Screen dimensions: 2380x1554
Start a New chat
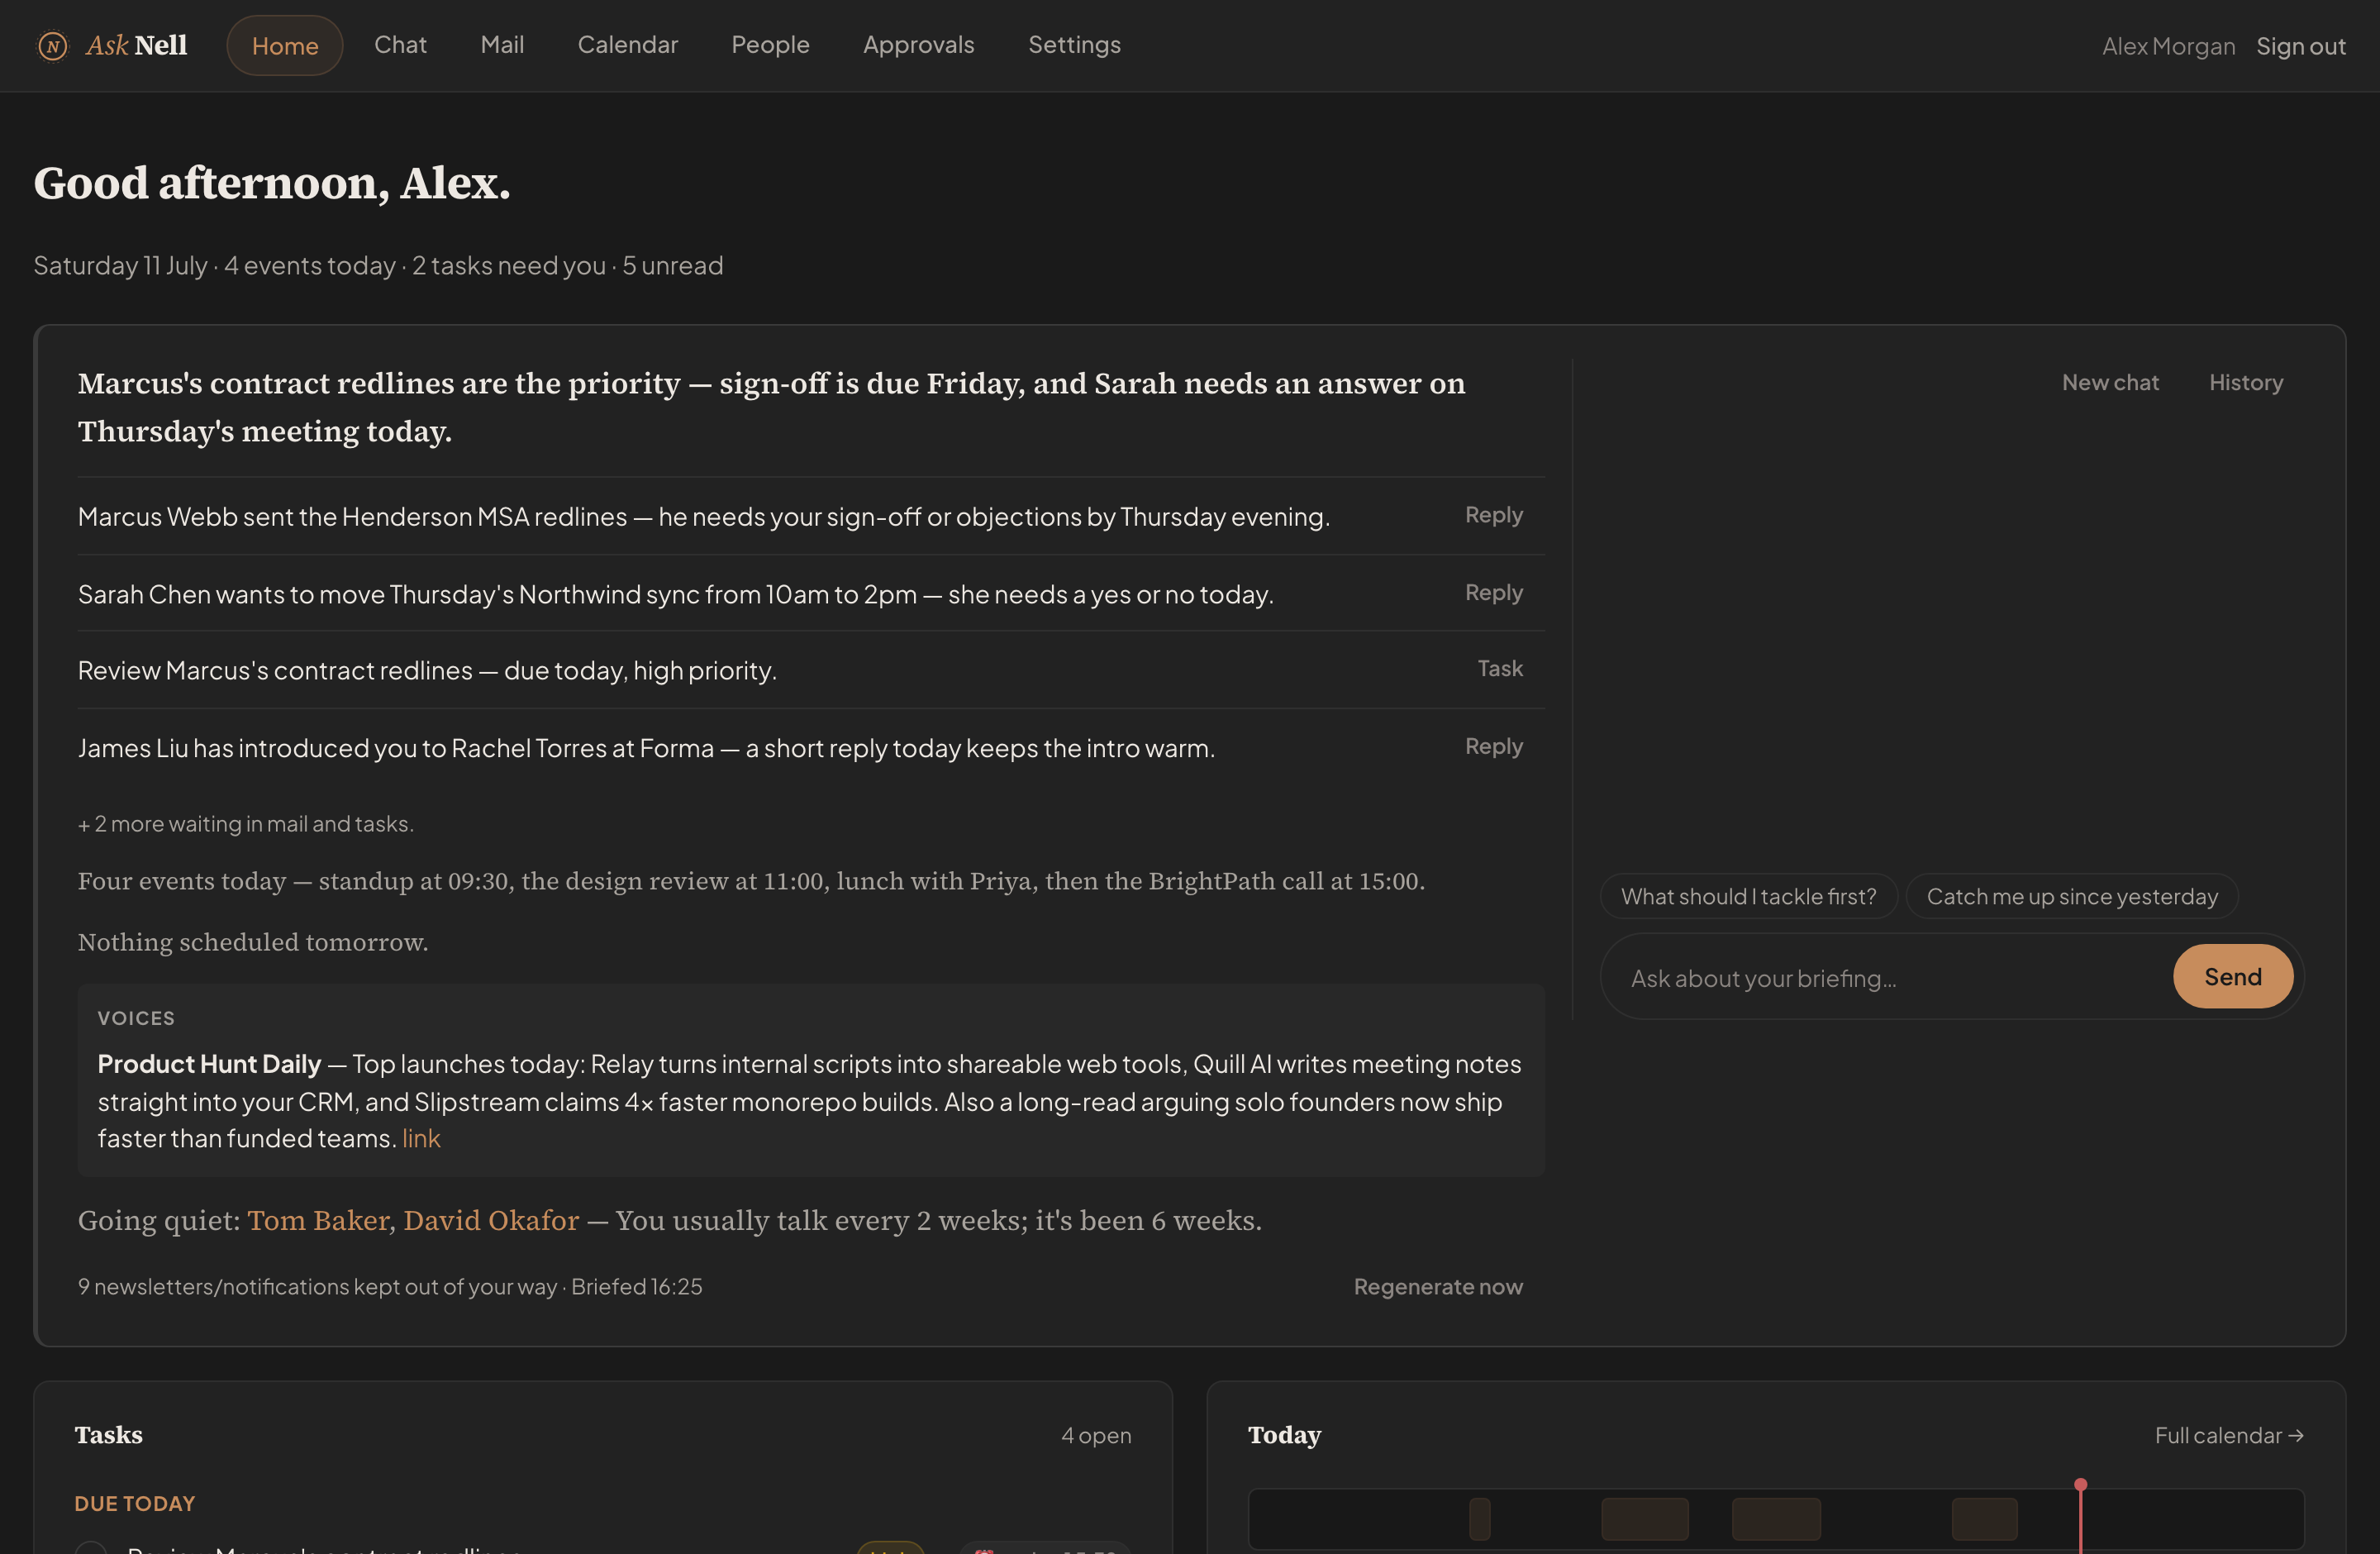pos(2110,383)
